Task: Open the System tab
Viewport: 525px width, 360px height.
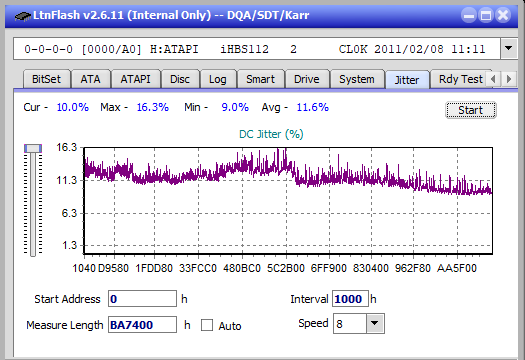Action: point(357,79)
